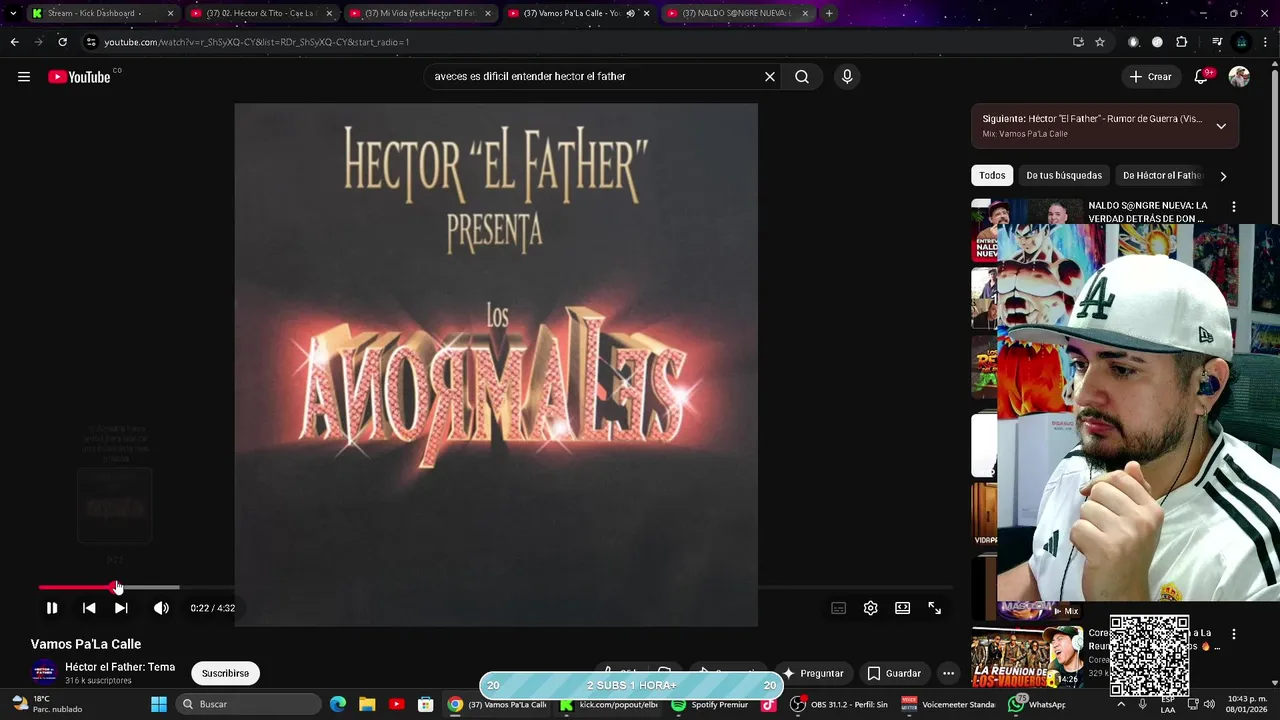Open the browser extensions puzzle icon
The image size is (1280, 720).
coord(1182,42)
